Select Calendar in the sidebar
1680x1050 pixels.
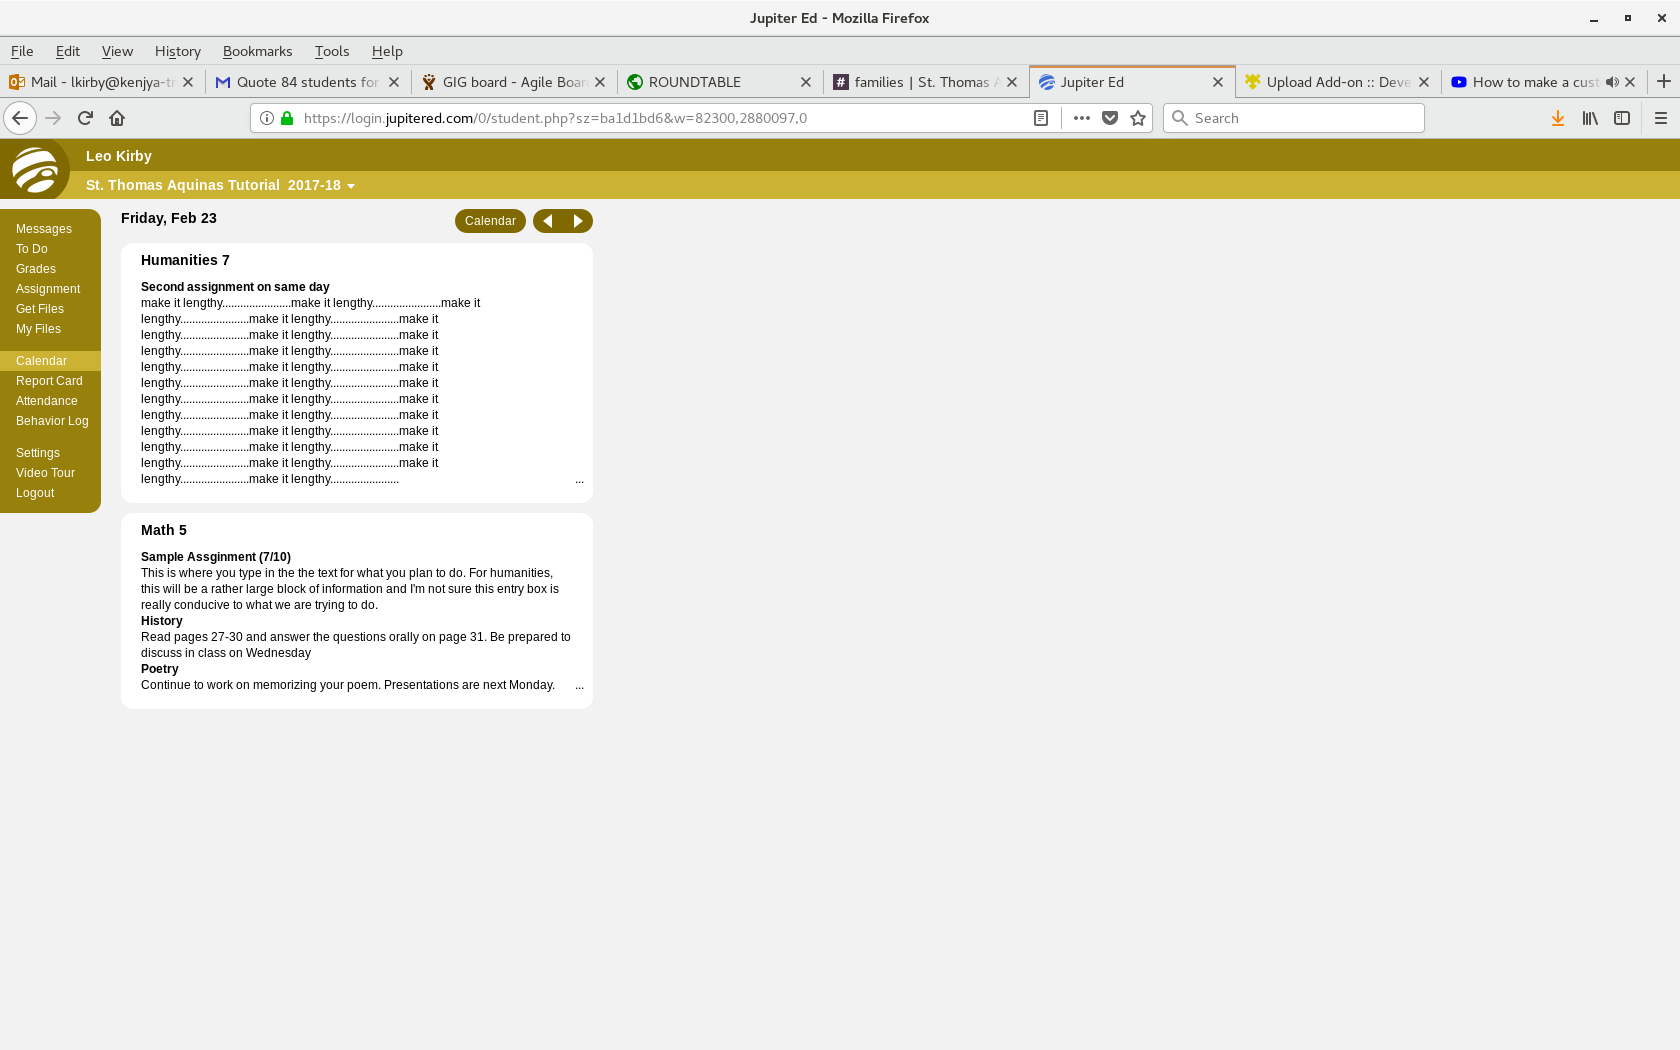(50, 361)
